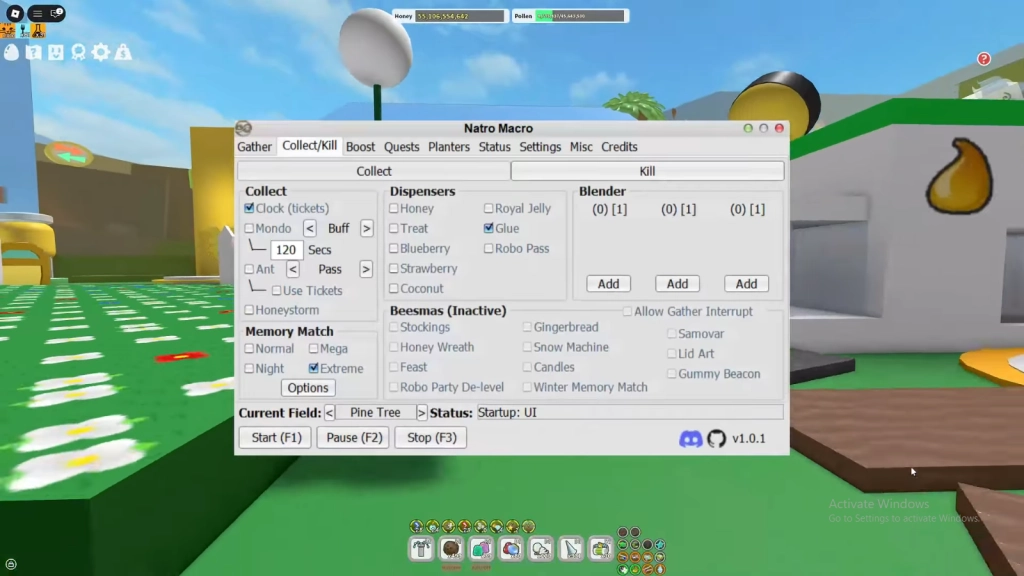Switch to the Gather tab
The width and height of the screenshot is (1024, 576).
coord(255,147)
